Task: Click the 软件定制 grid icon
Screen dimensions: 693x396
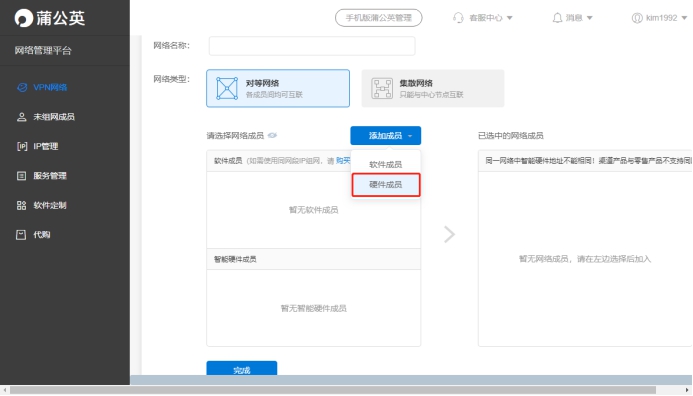Action: click(21, 205)
